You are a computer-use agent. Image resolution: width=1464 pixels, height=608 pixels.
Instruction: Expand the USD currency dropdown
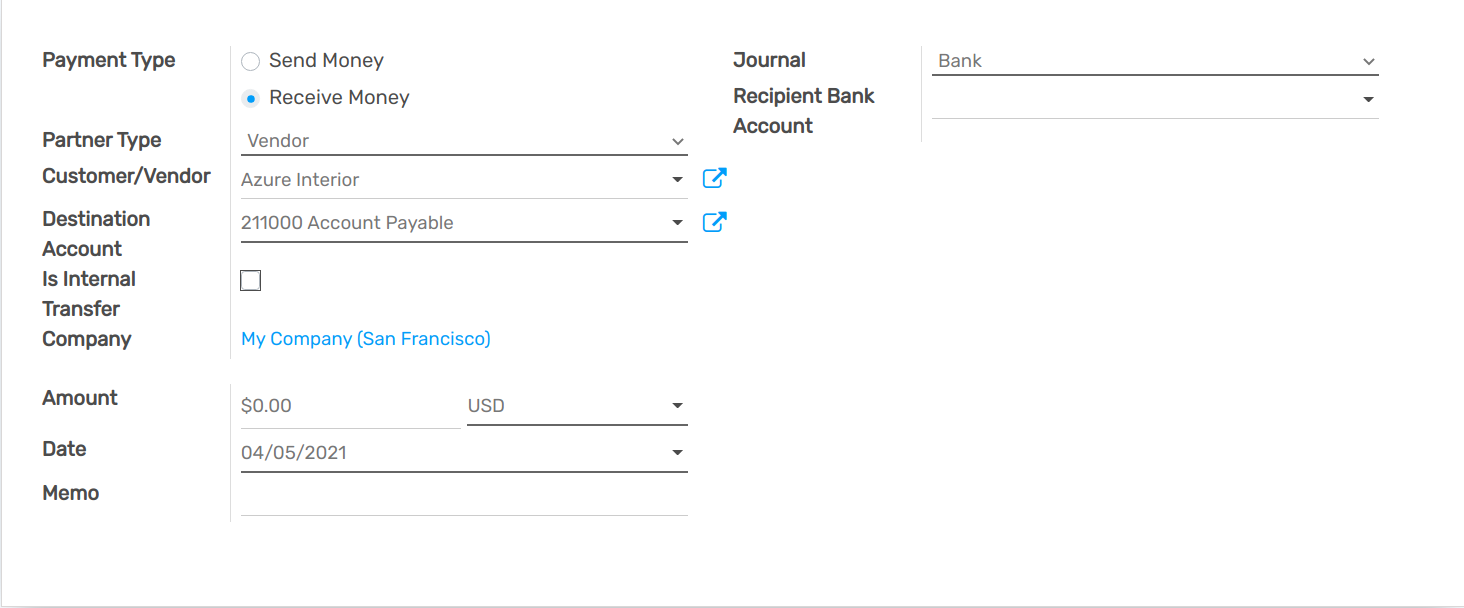tap(679, 405)
